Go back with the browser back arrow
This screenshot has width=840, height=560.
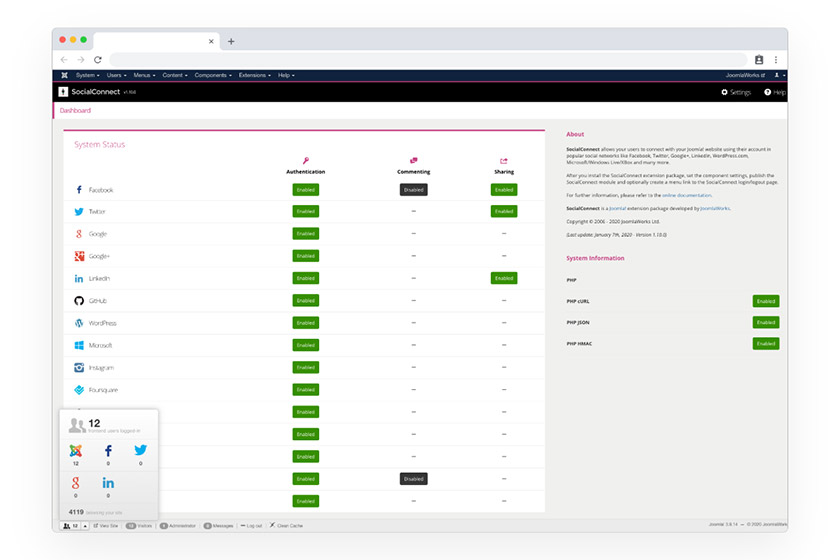[64, 59]
